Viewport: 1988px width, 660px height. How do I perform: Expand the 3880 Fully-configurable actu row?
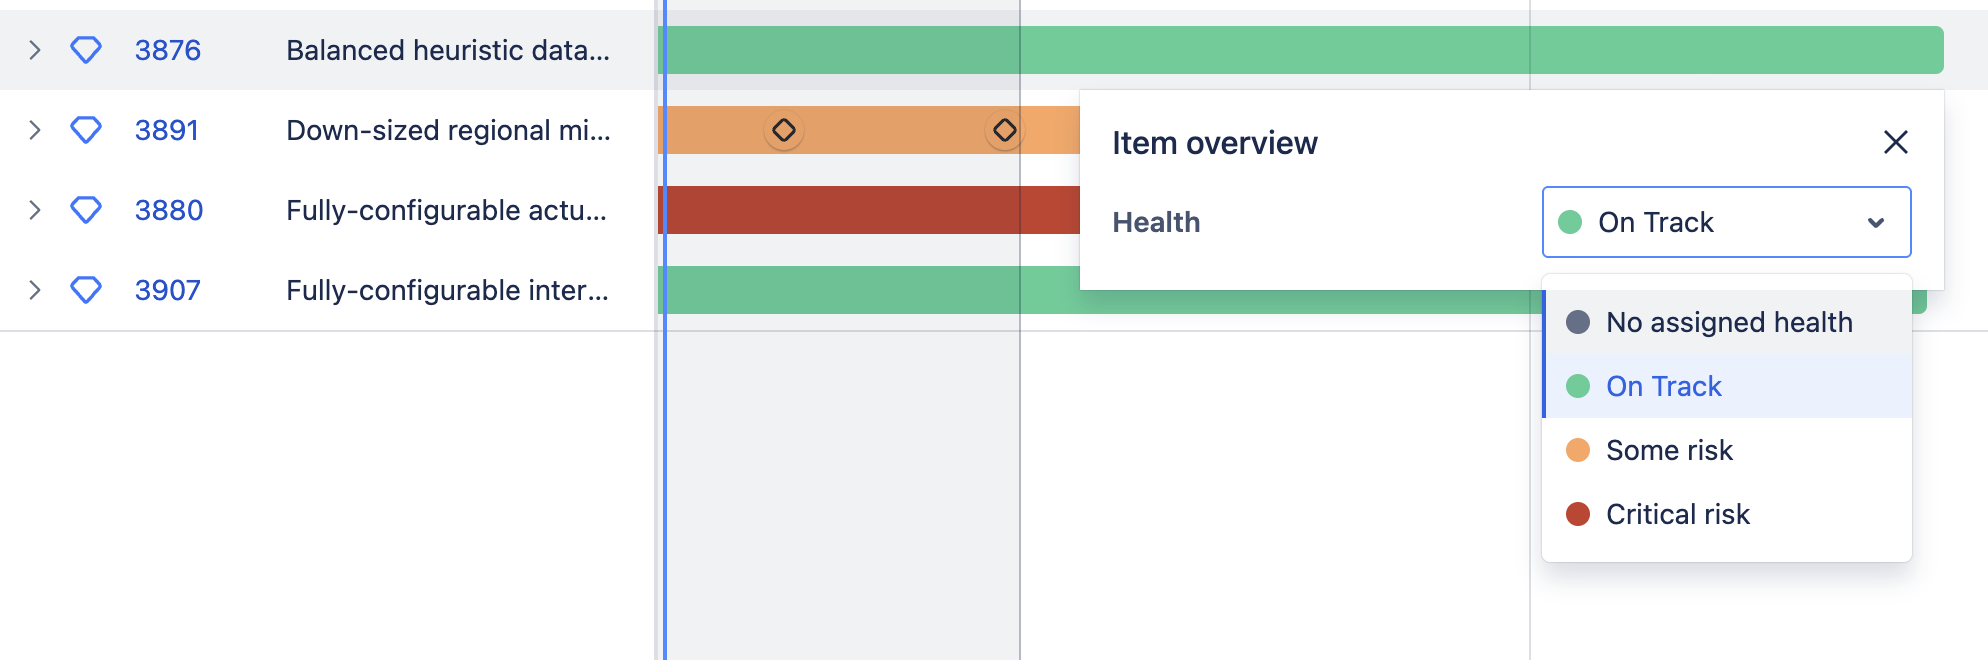click(36, 210)
